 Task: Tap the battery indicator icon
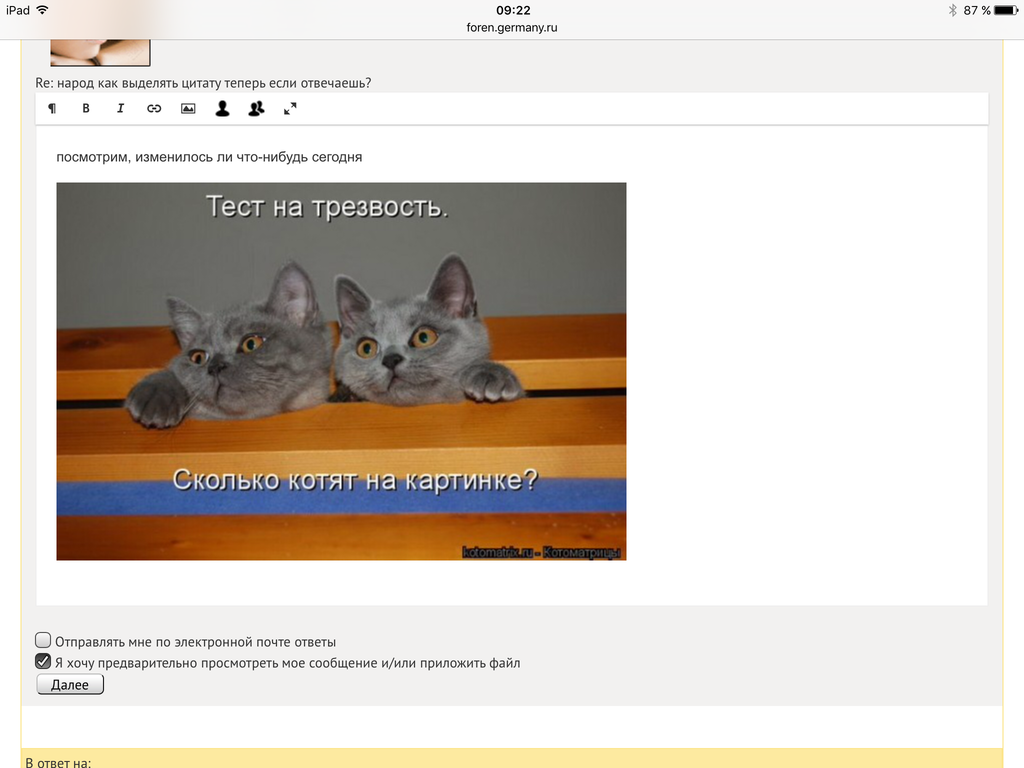[1007, 10]
